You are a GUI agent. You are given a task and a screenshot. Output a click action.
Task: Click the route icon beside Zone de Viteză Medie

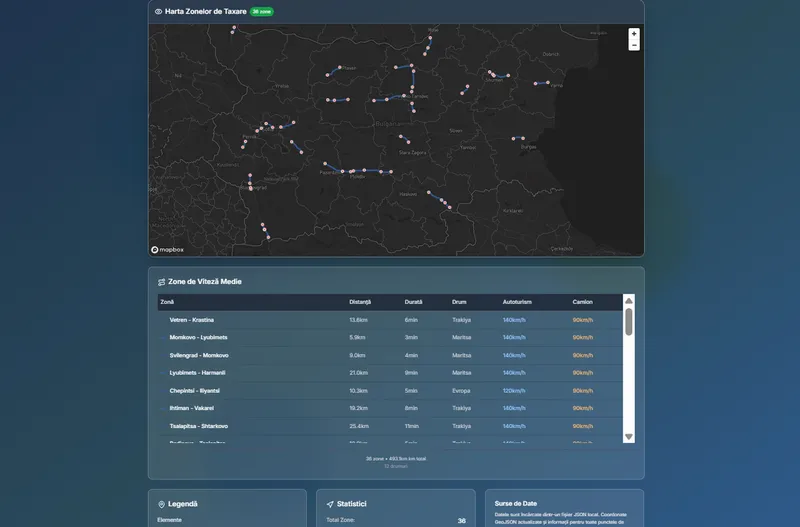(x=161, y=282)
